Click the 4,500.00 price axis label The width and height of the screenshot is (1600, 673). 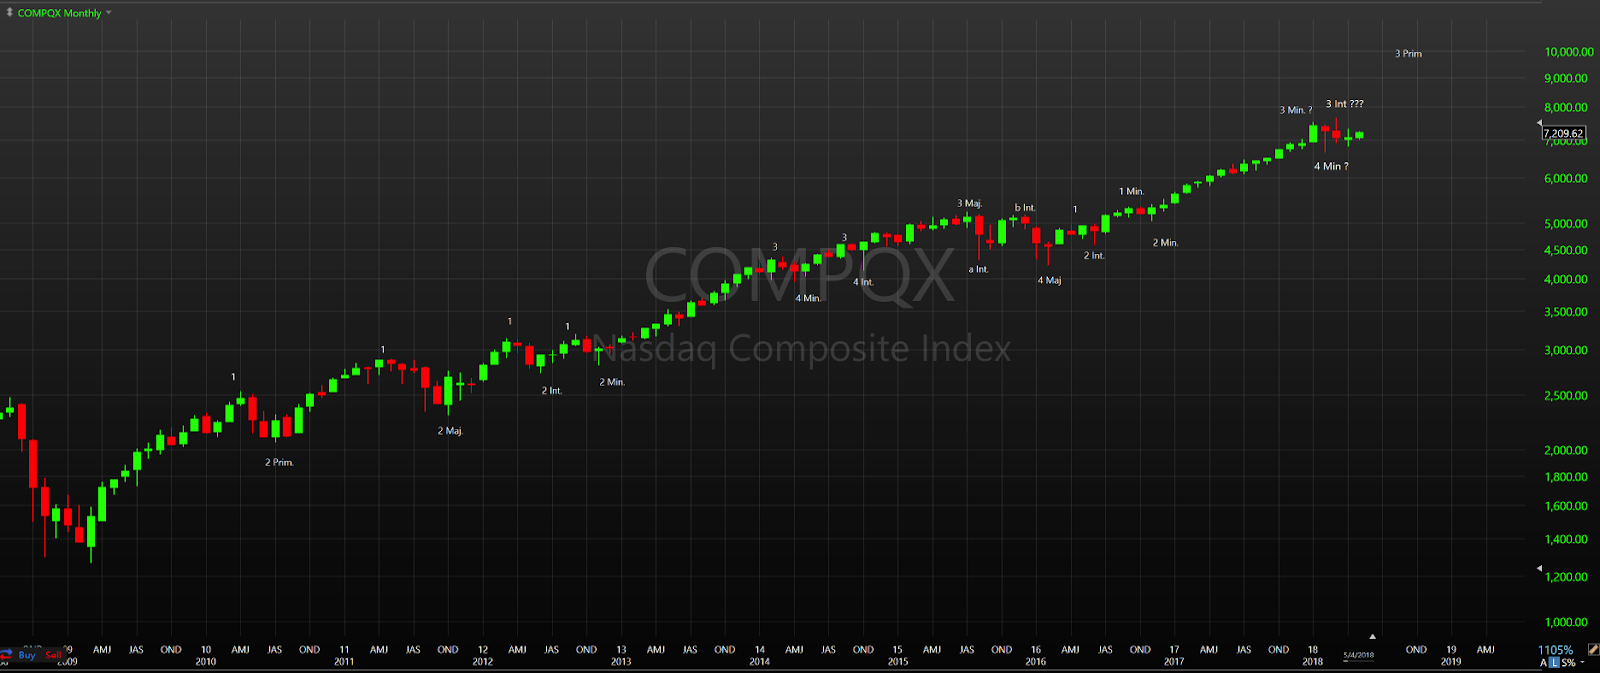[x=1566, y=250]
